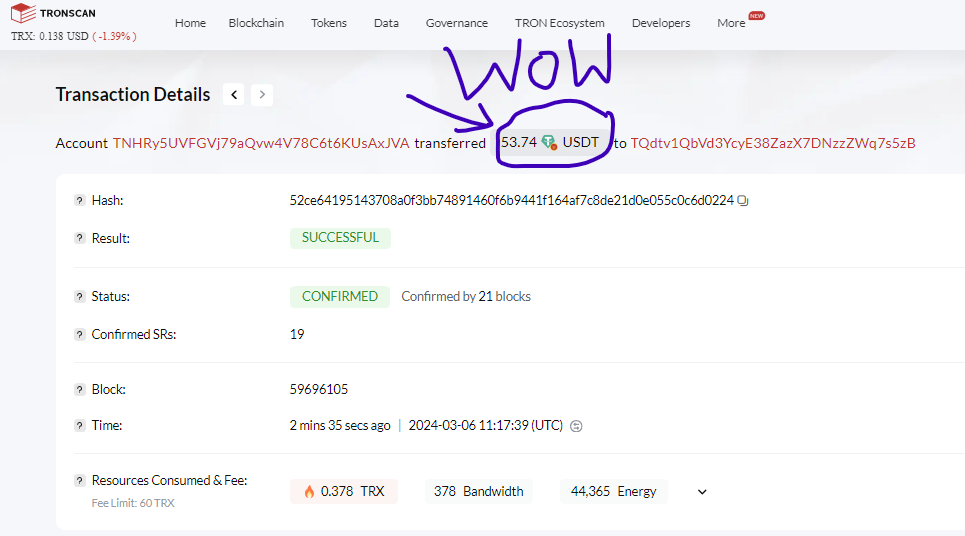The width and height of the screenshot is (965, 536).
Task: Show help for Hash field
Action: (79, 201)
